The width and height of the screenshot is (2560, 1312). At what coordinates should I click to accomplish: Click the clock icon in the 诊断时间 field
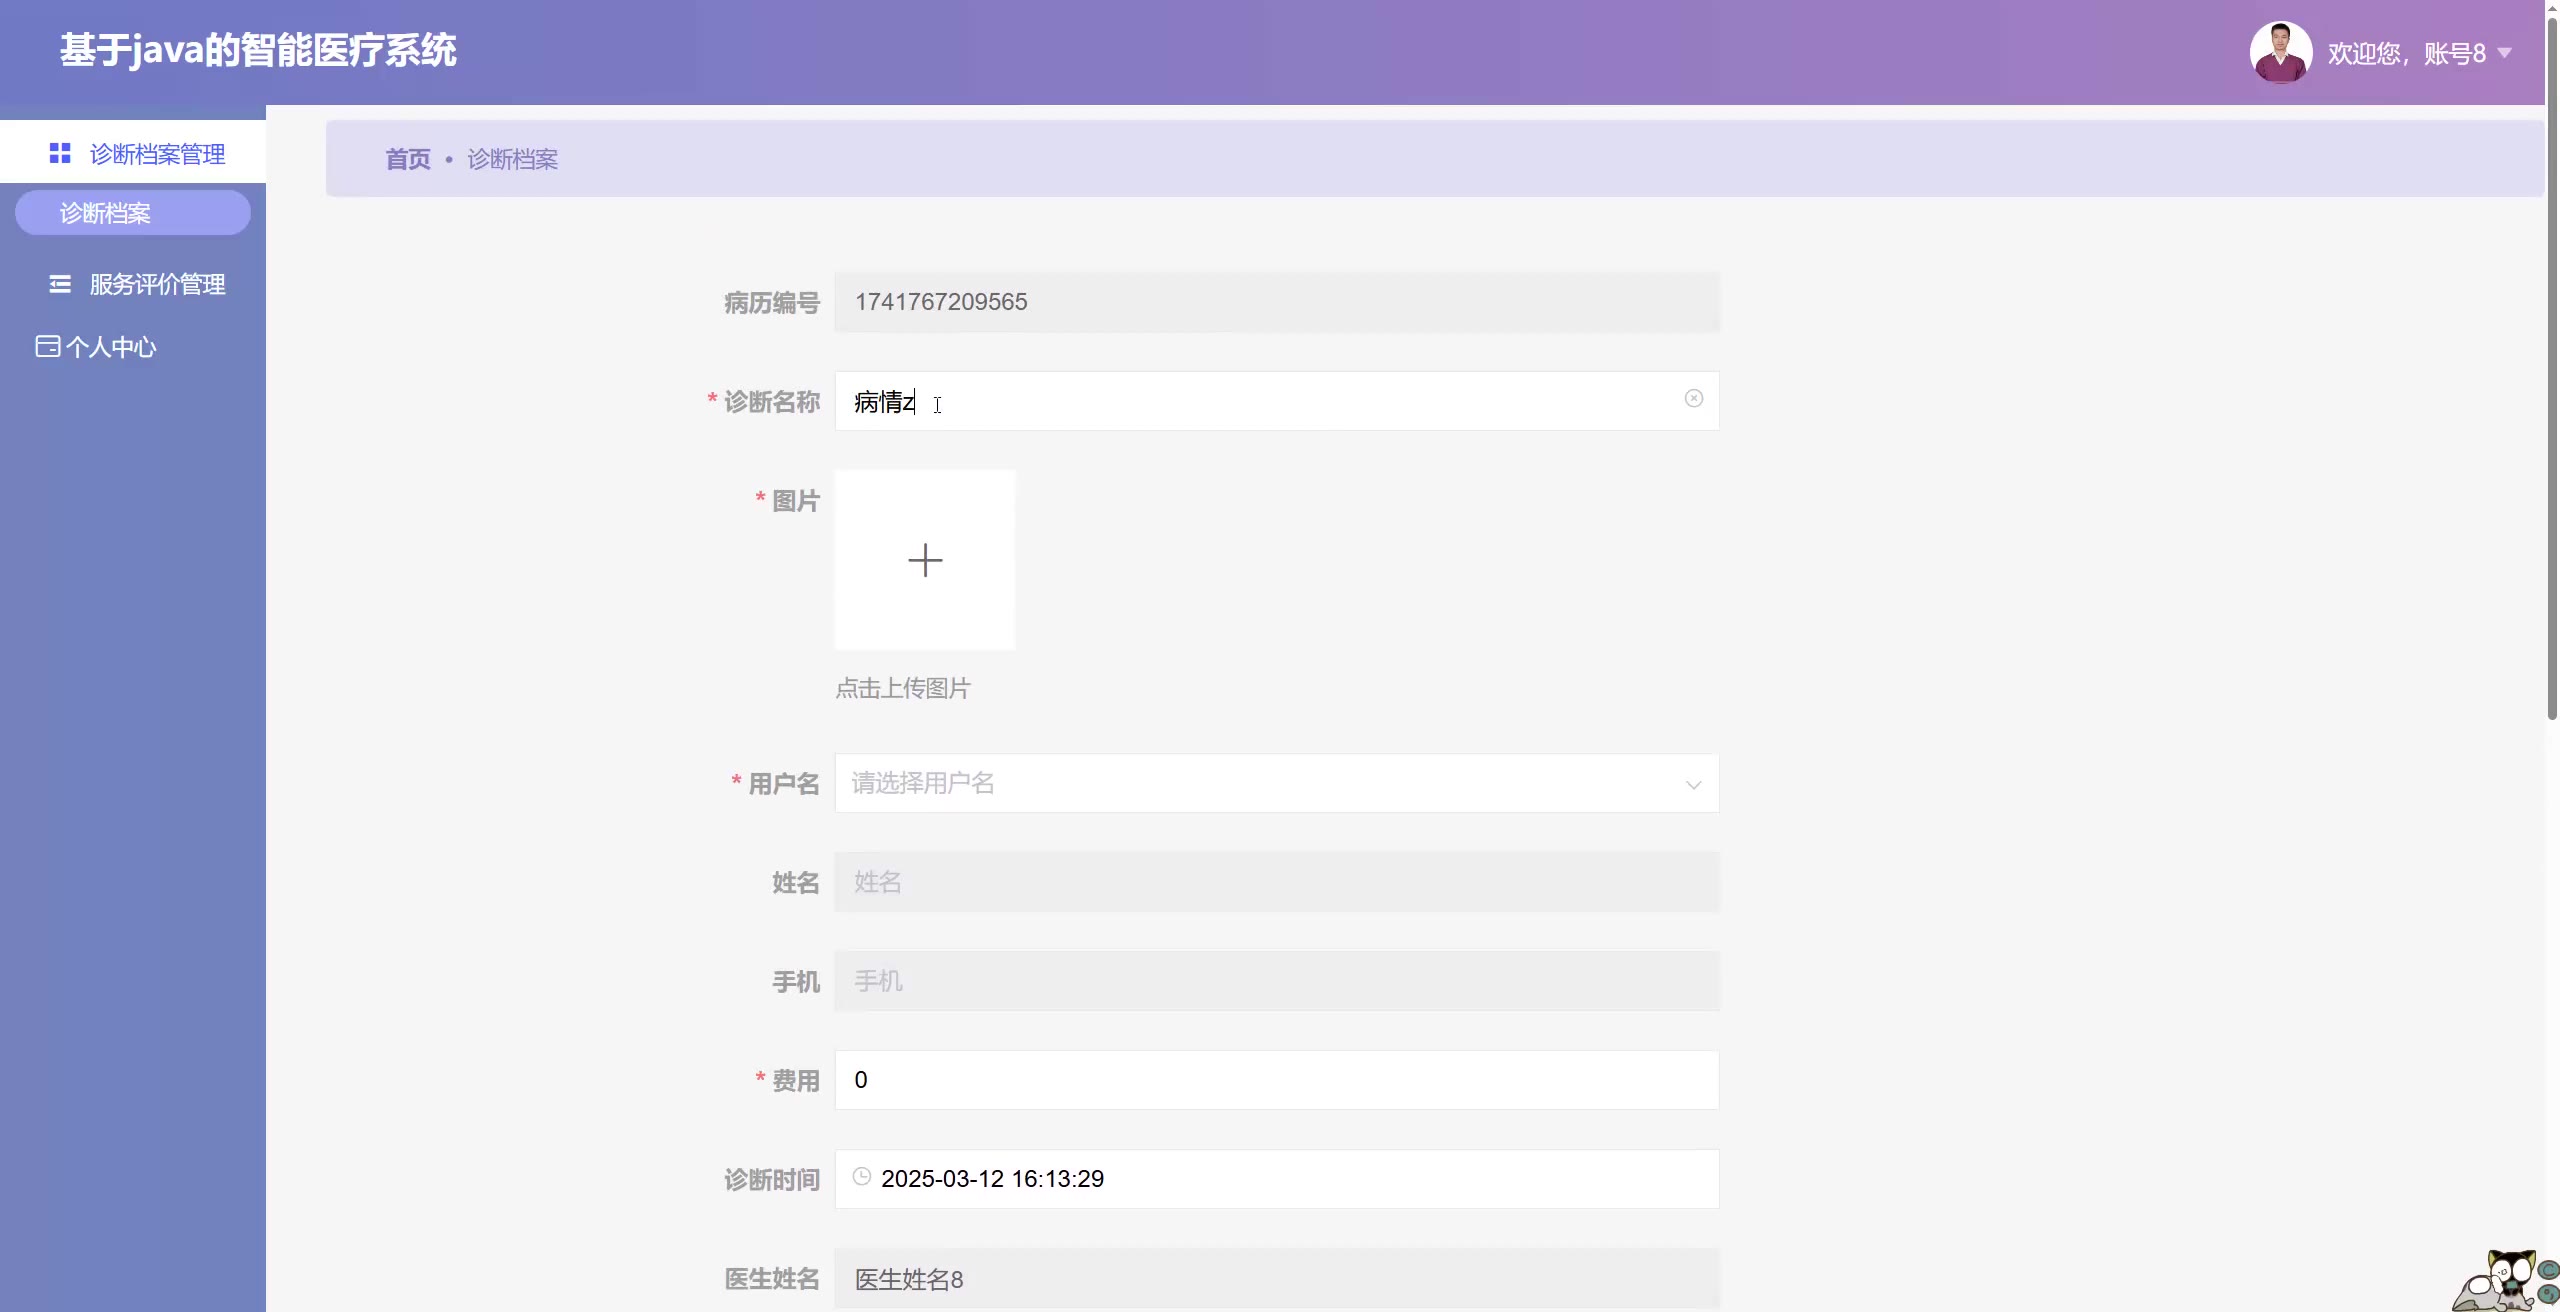click(x=861, y=1178)
